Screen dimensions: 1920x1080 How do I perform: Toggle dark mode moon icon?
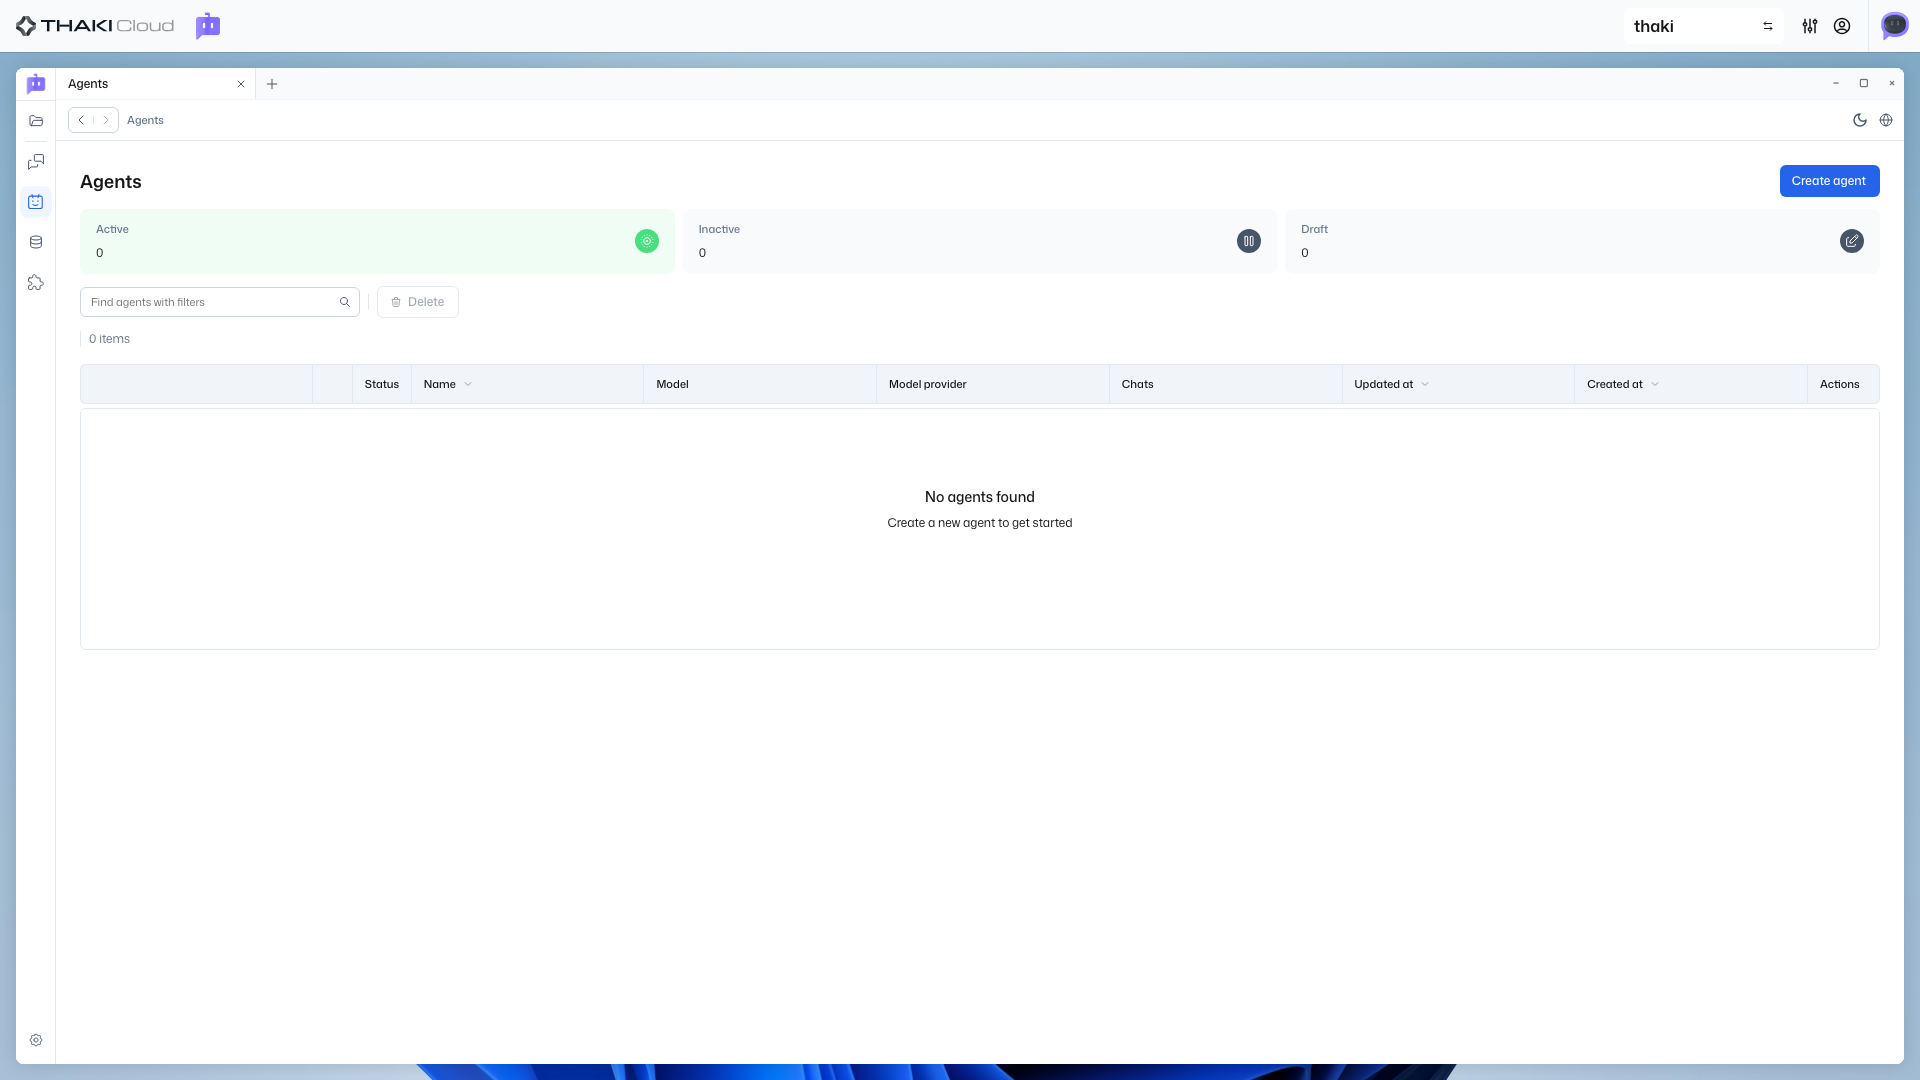pyautogui.click(x=1860, y=120)
